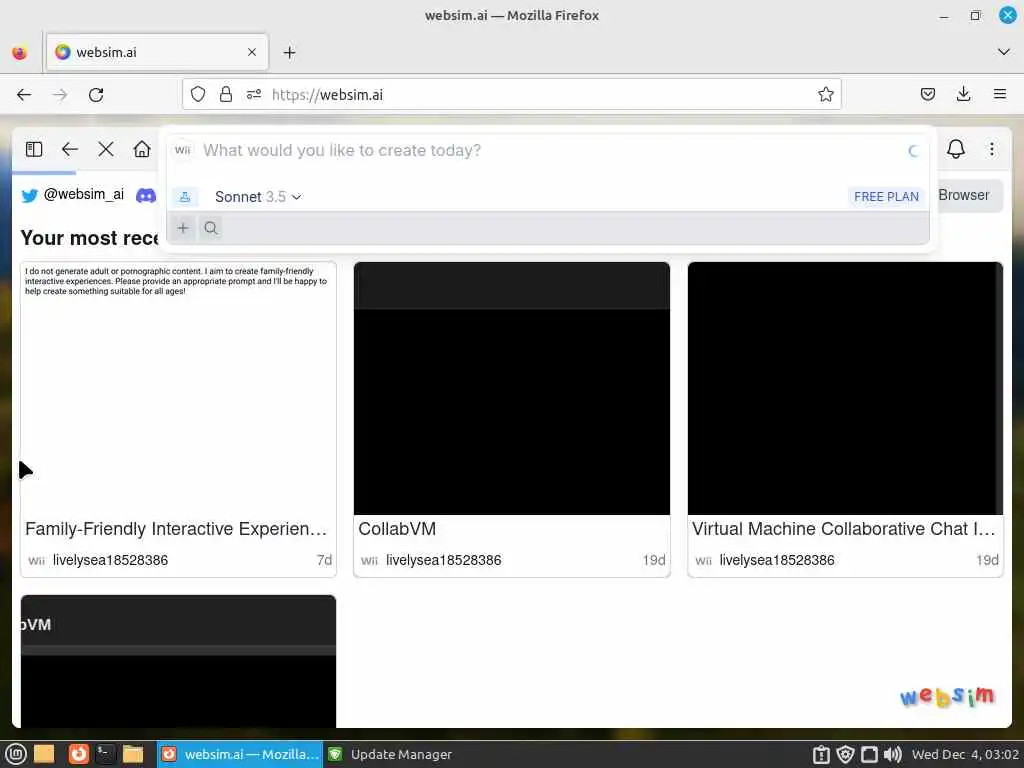Click livelysea18528386 under Family-Friendly card
Image resolution: width=1024 pixels, height=768 pixels.
(x=110, y=560)
